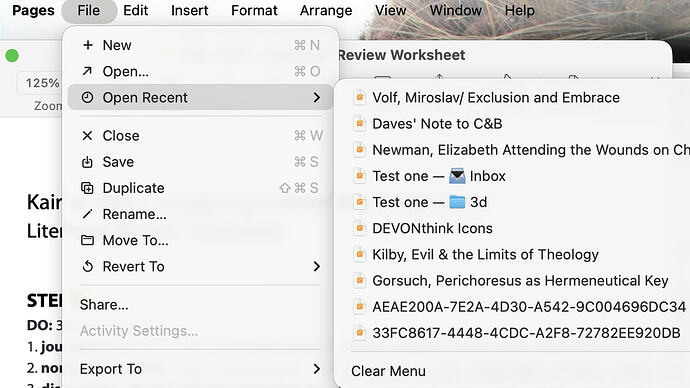Click the green window zoom button
The height and width of the screenshot is (388, 690).
coord(12,56)
